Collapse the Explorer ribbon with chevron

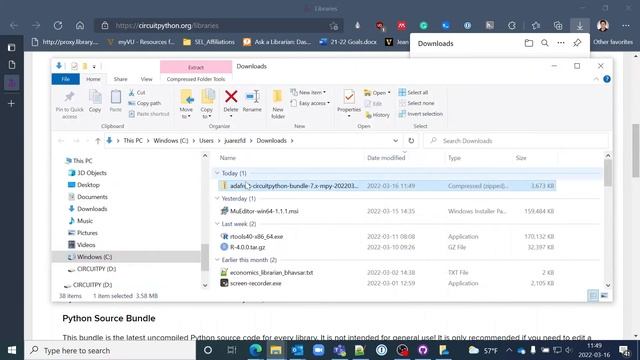596,79
